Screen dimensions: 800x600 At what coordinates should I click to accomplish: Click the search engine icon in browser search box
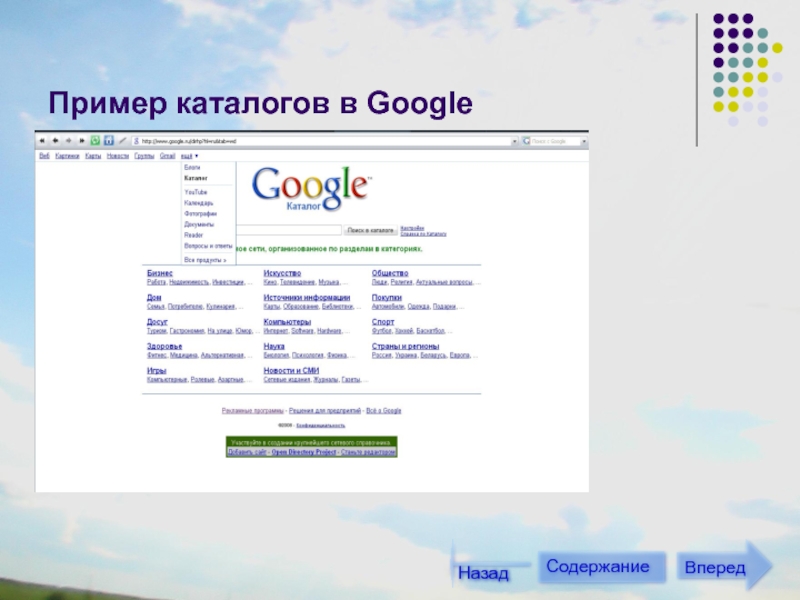526,141
